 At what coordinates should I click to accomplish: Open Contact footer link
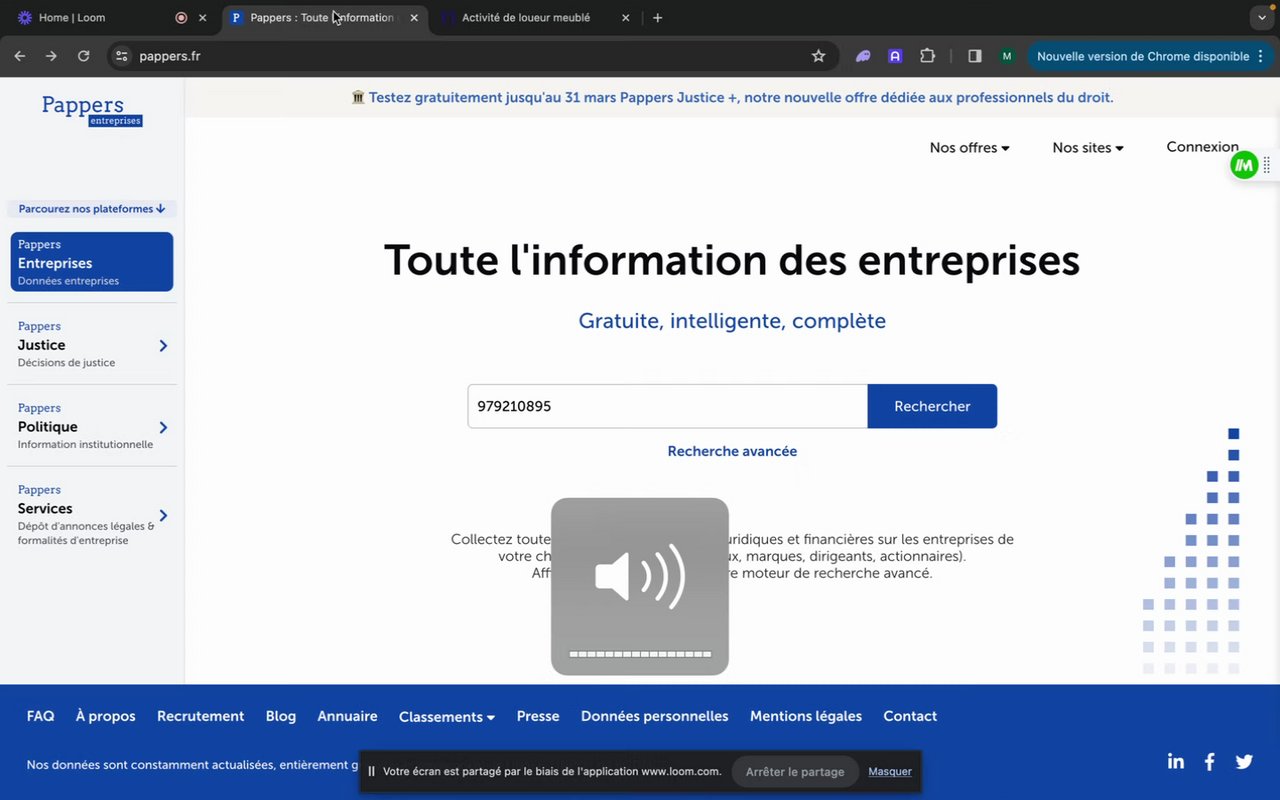pos(910,716)
